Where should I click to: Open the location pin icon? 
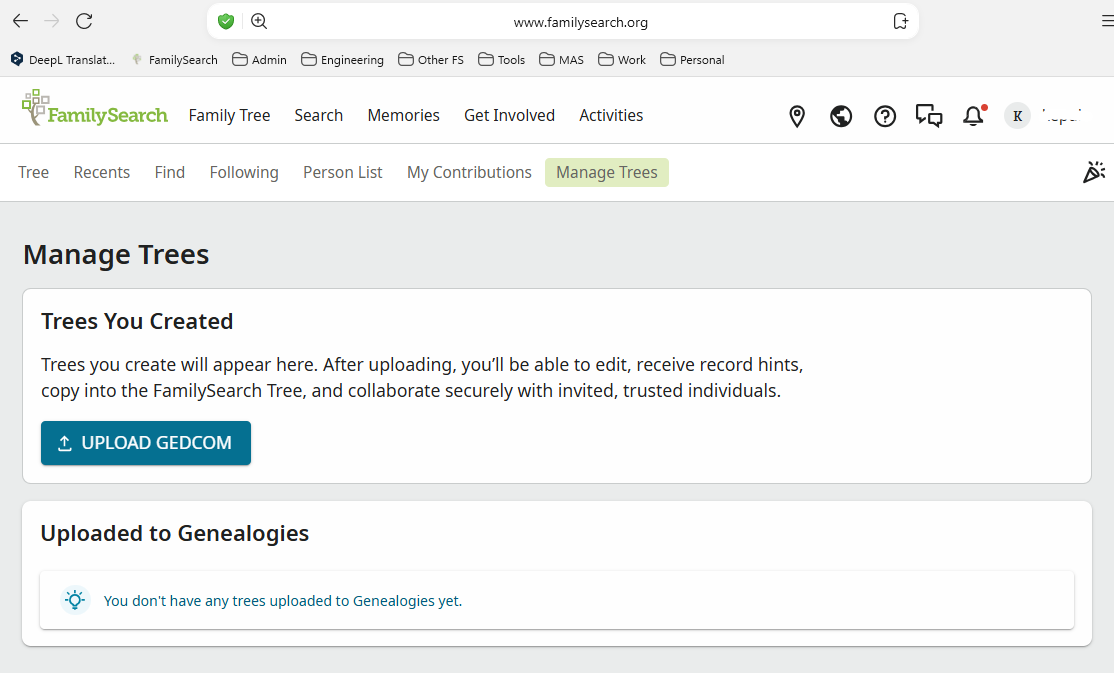pos(797,116)
